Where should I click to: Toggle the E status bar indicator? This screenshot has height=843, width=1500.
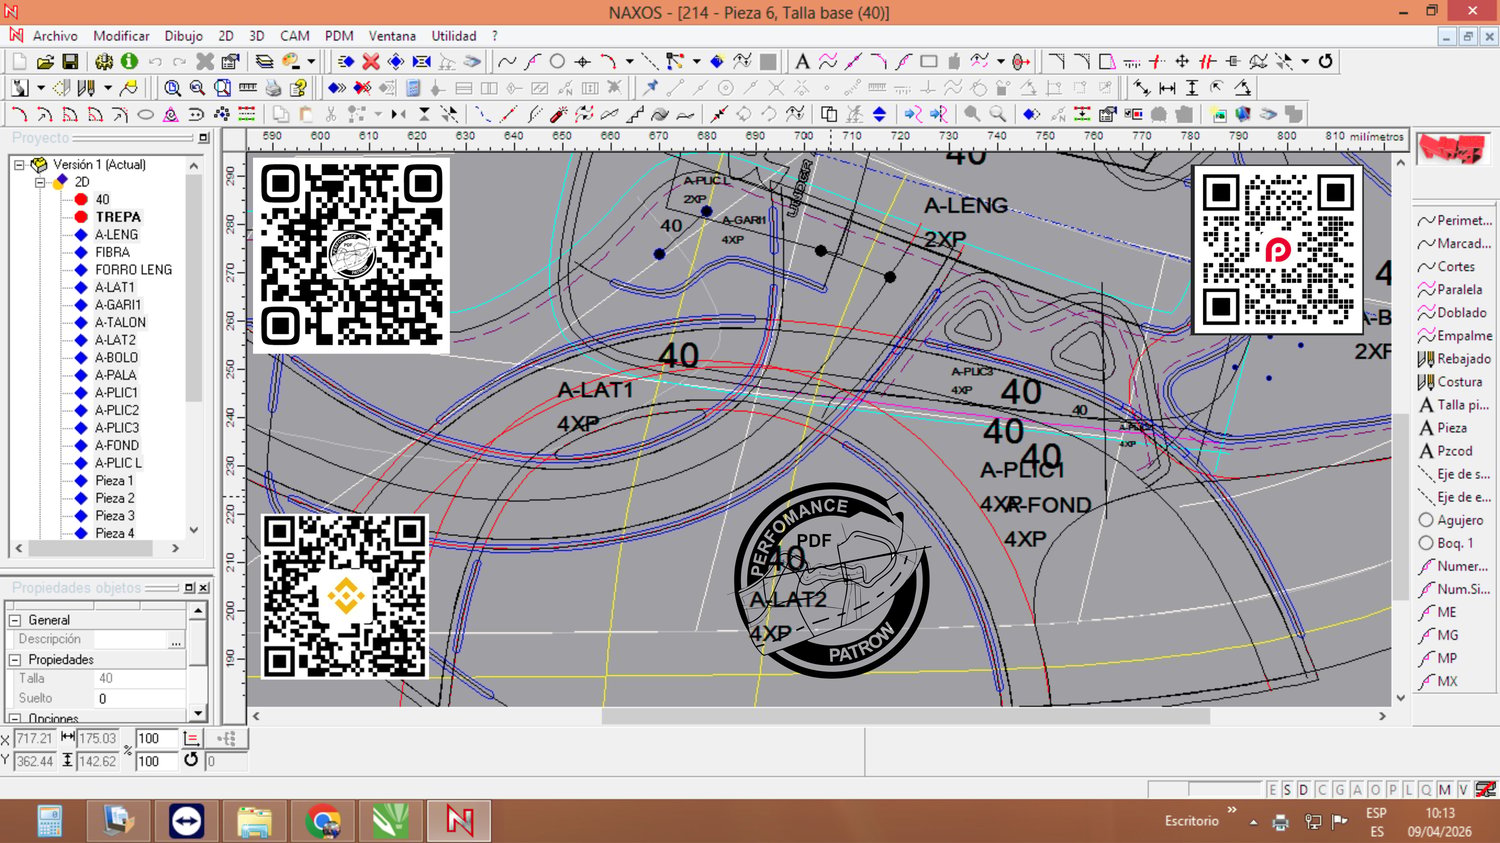1273,790
